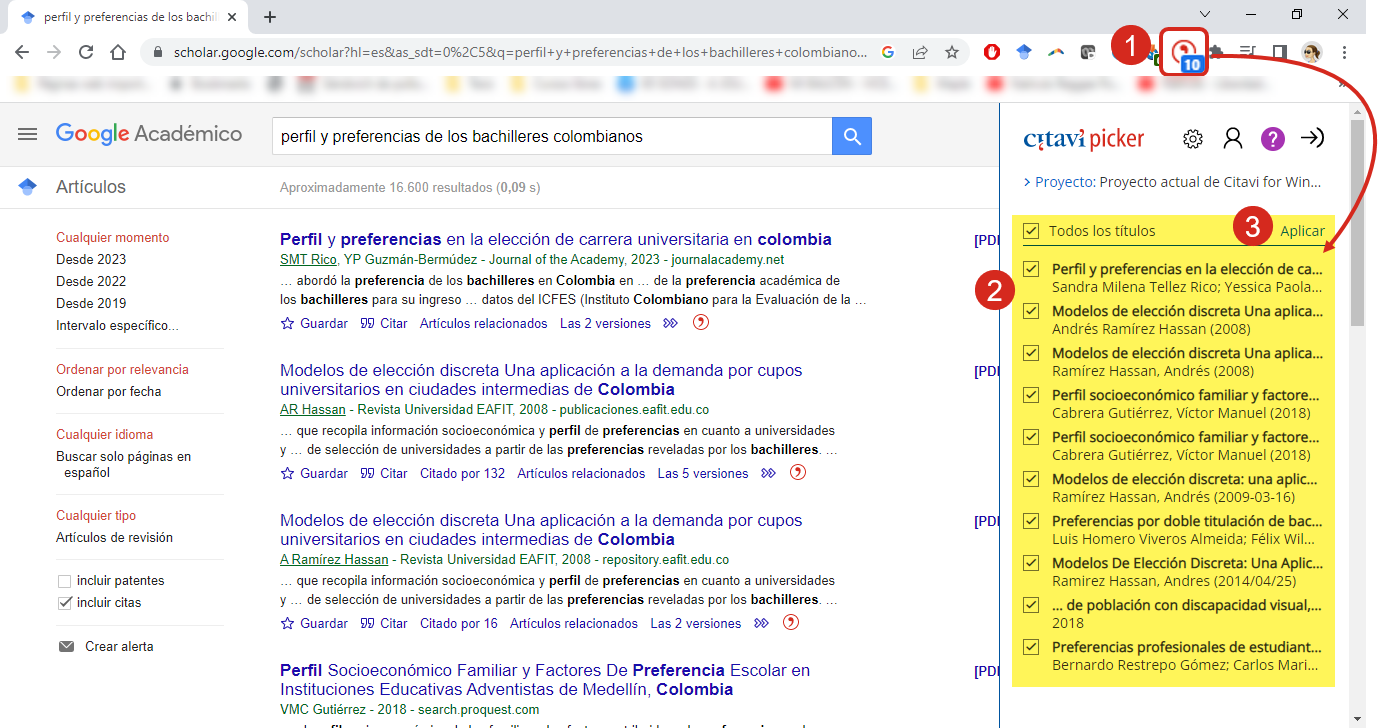Image resolution: width=1379 pixels, height=728 pixels.
Task: Open the Chrome profile avatar
Action: pyautogui.click(x=1311, y=52)
